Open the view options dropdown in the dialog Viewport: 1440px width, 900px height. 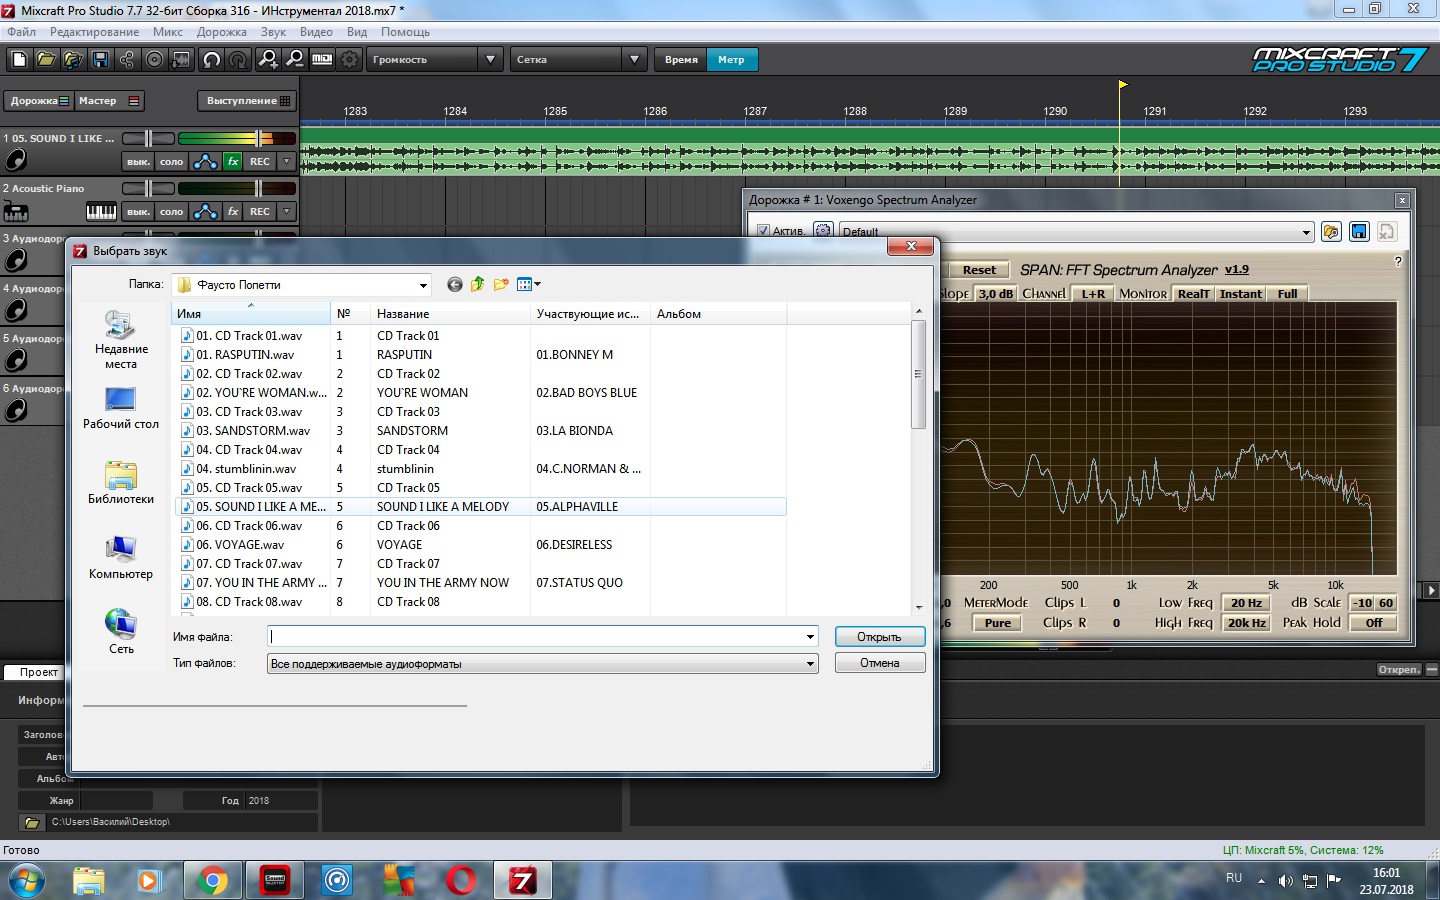(529, 285)
